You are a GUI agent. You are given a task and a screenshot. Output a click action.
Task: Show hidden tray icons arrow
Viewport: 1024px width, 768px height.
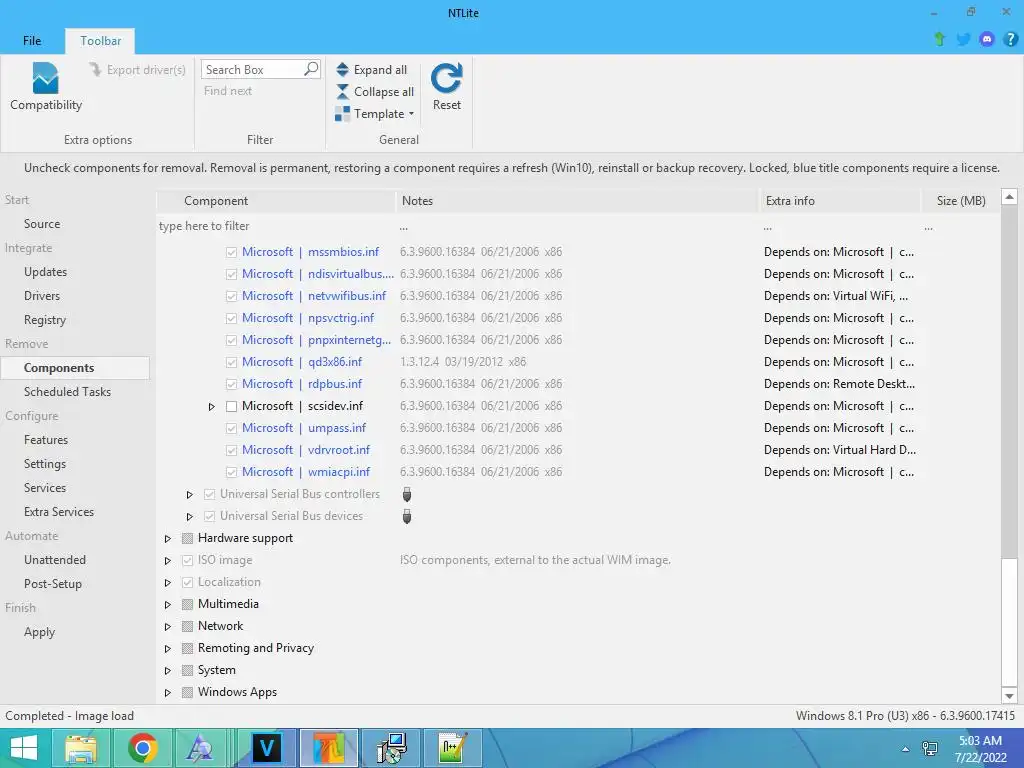905,749
